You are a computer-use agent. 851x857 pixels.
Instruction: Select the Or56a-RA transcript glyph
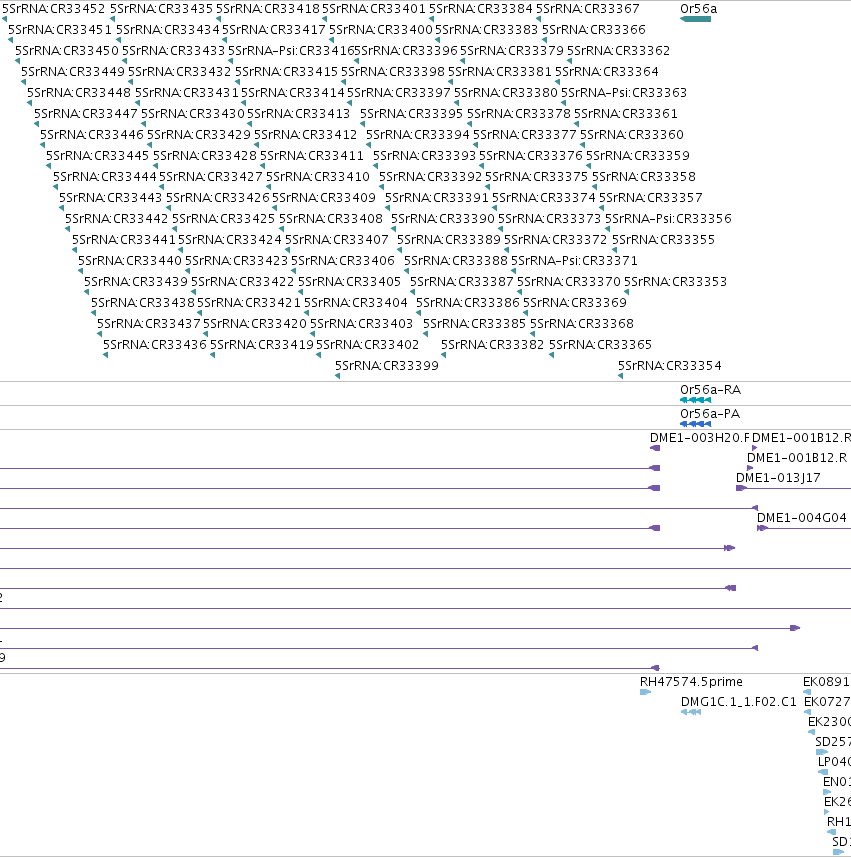click(695, 400)
